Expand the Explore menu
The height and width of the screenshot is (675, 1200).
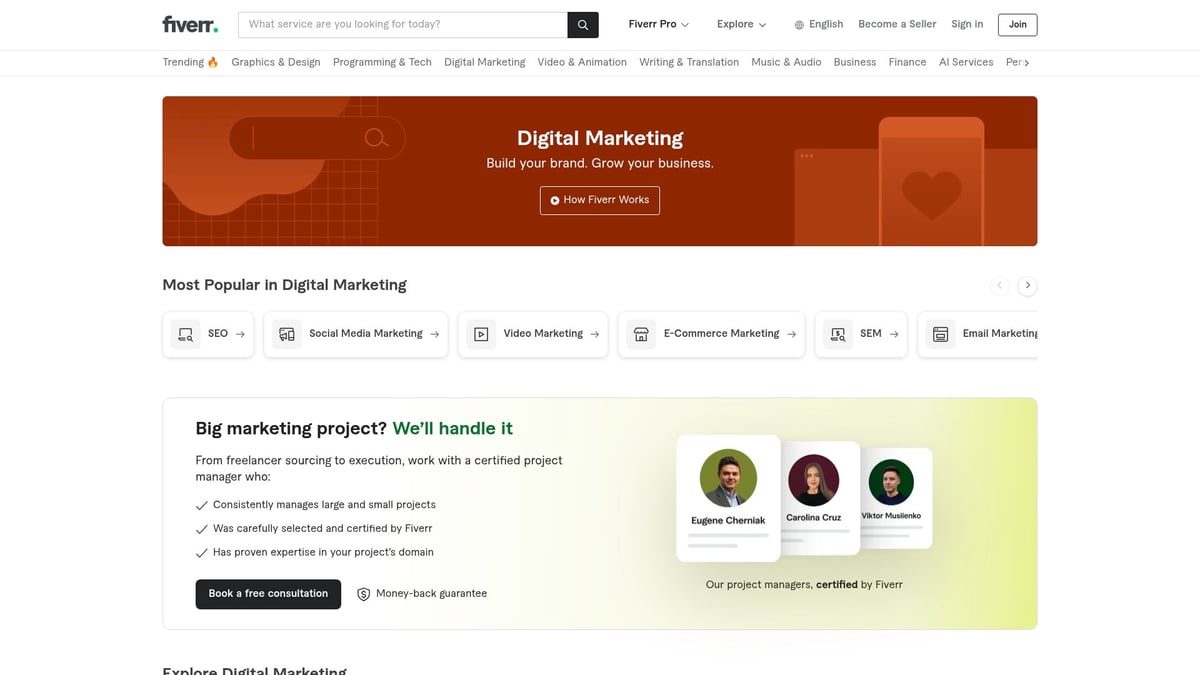(x=740, y=23)
